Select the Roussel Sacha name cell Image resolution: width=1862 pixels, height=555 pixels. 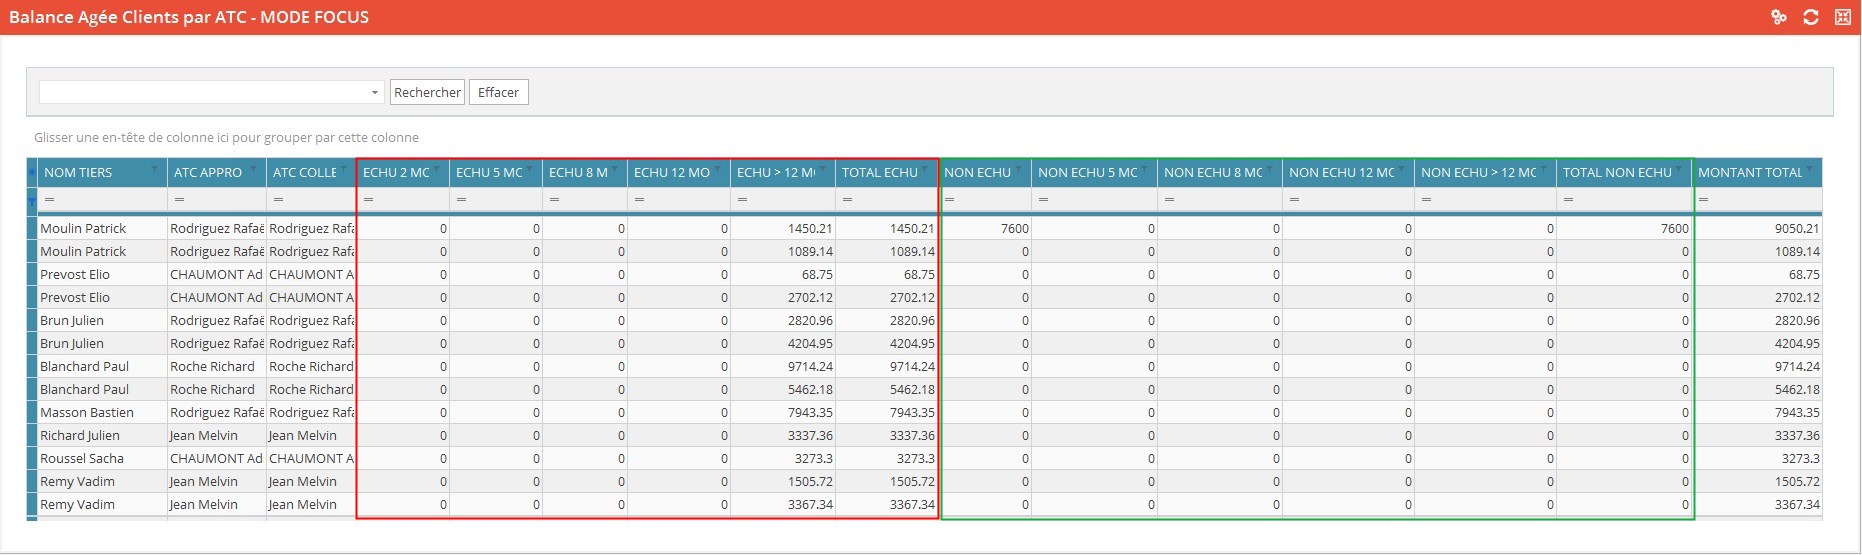tap(82, 459)
